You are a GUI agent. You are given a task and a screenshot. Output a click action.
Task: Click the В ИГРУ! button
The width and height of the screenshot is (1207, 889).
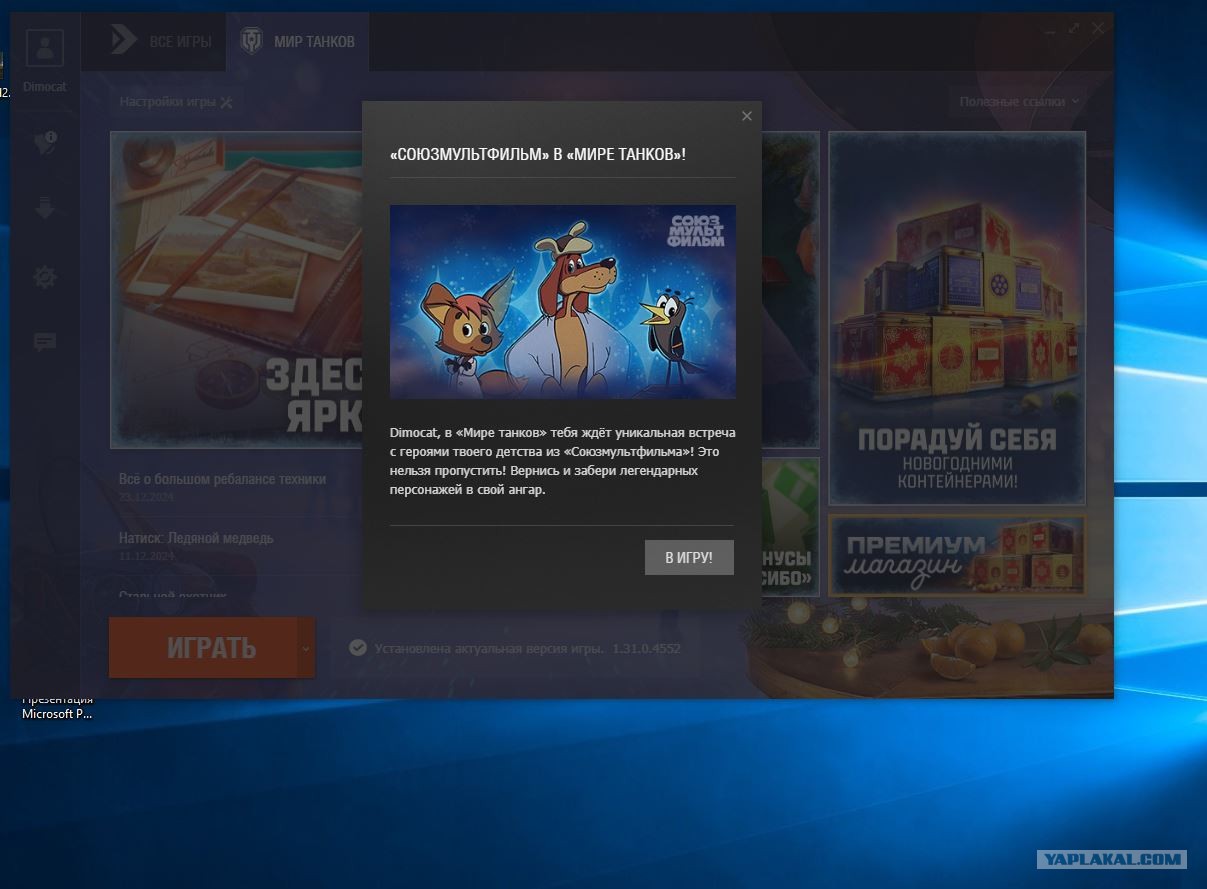pyautogui.click(x=689, y=558)
